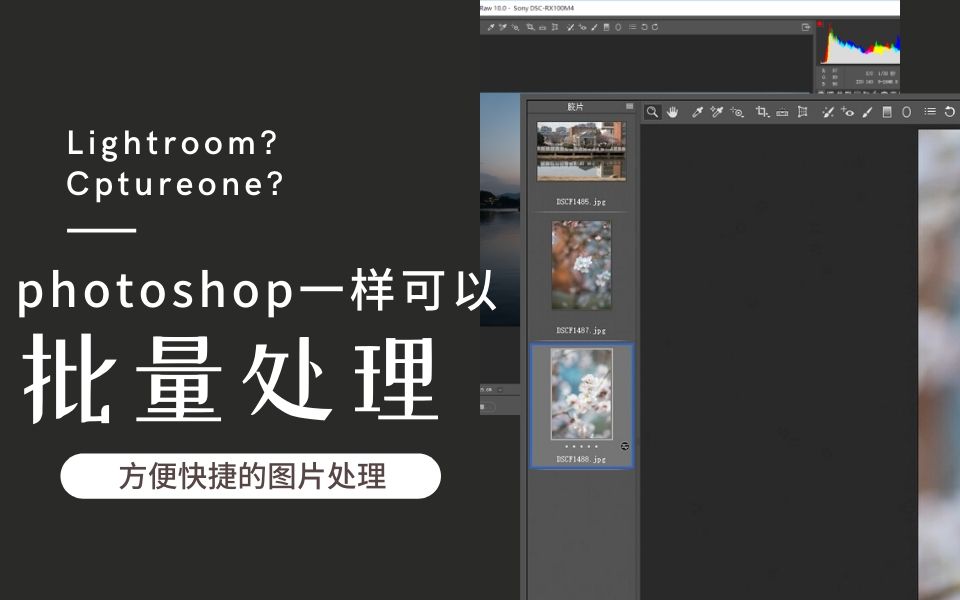The width and height of the screenshot is (960, 600).
Task: Select the White Balance eyedropper tool
Action: click(696, 112)
